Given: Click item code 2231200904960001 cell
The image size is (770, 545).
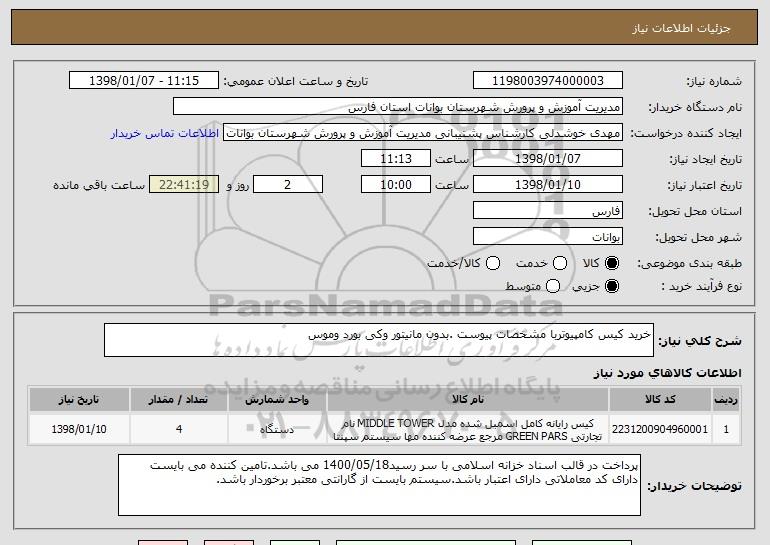Looking at the screenshot, I should click(x=660, y=429).
